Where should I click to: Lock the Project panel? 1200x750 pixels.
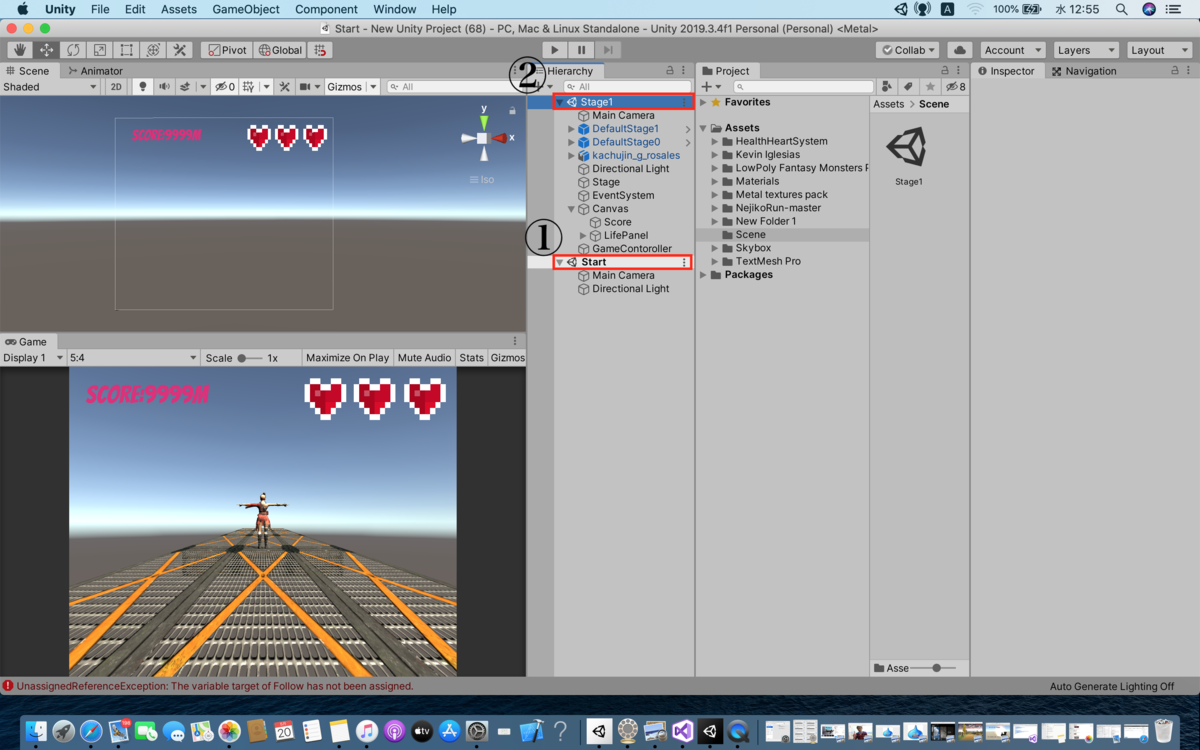point(945,71)
